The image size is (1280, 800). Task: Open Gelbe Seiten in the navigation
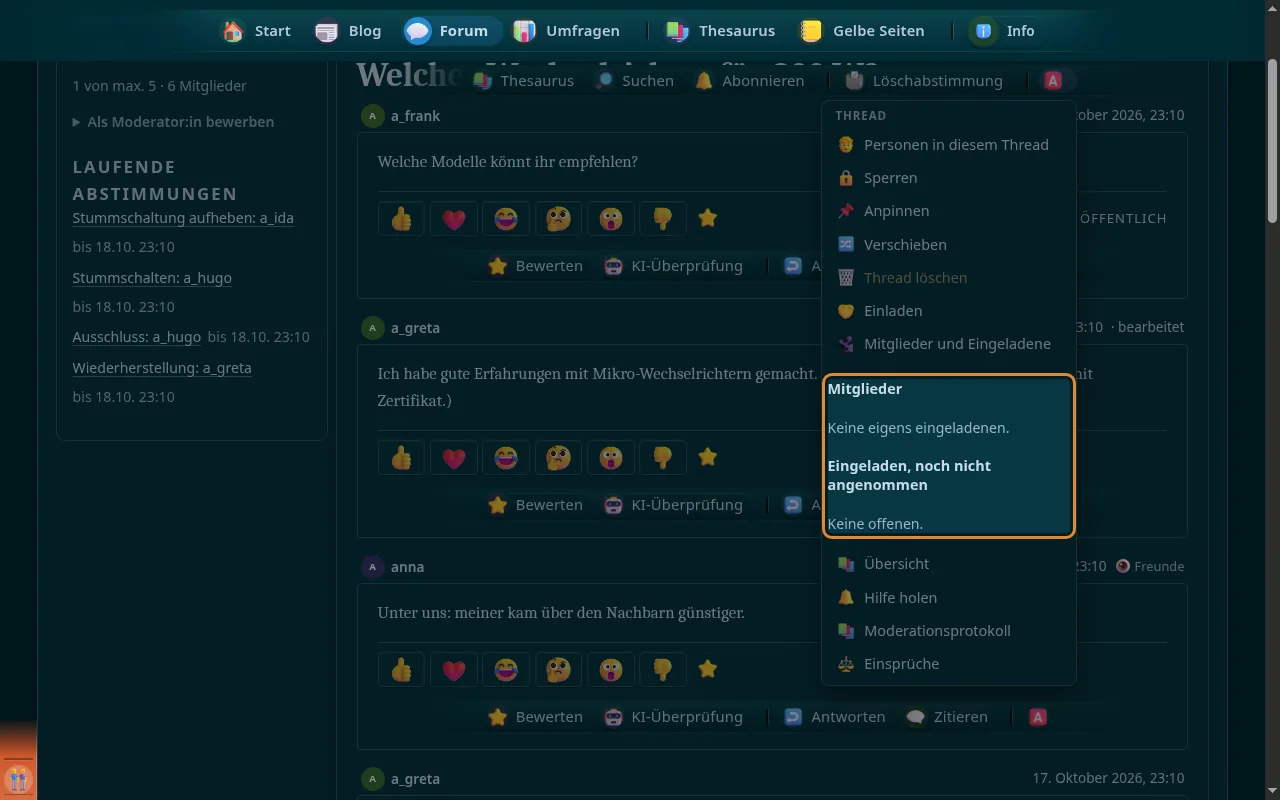[861, 31]
